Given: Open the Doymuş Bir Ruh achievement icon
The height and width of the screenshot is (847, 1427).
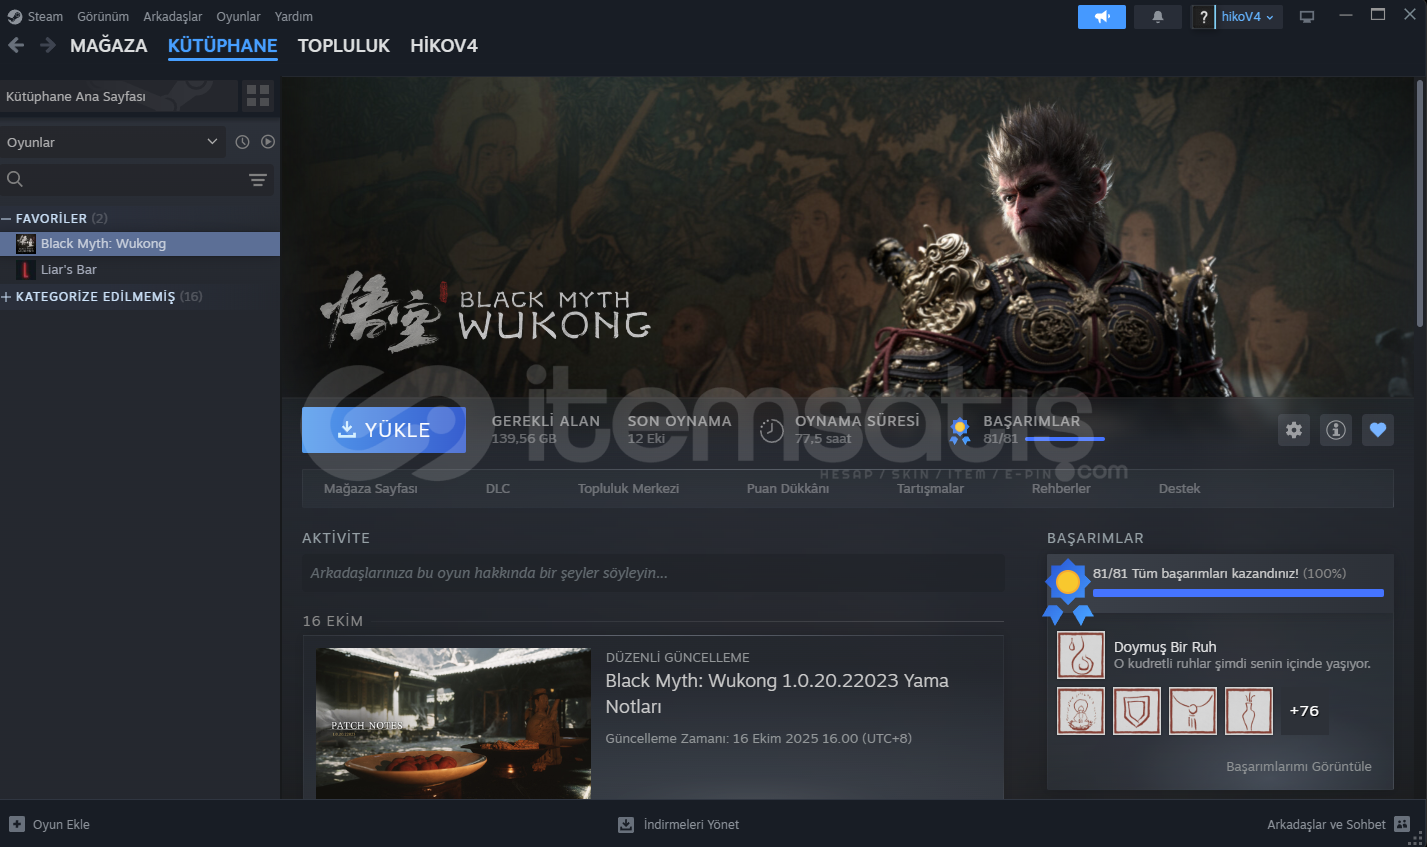Looking at the screenshot, I should coord(1081,655).
